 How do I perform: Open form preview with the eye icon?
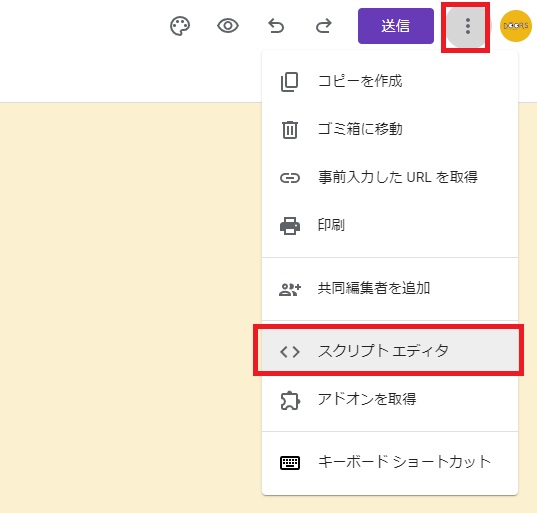[x=228, y=26]
